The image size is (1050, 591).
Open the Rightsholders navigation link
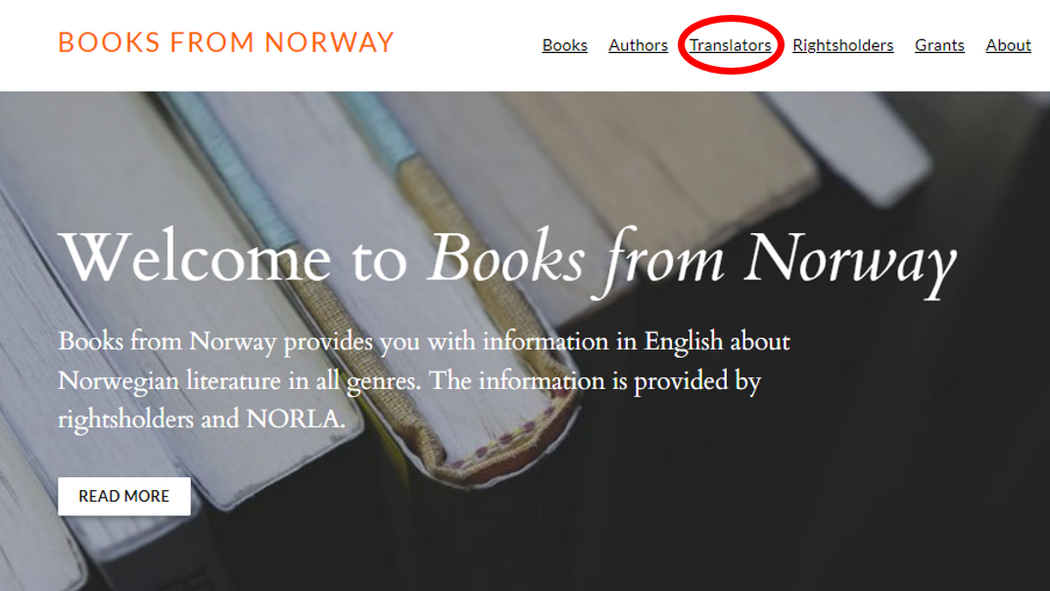842,45
